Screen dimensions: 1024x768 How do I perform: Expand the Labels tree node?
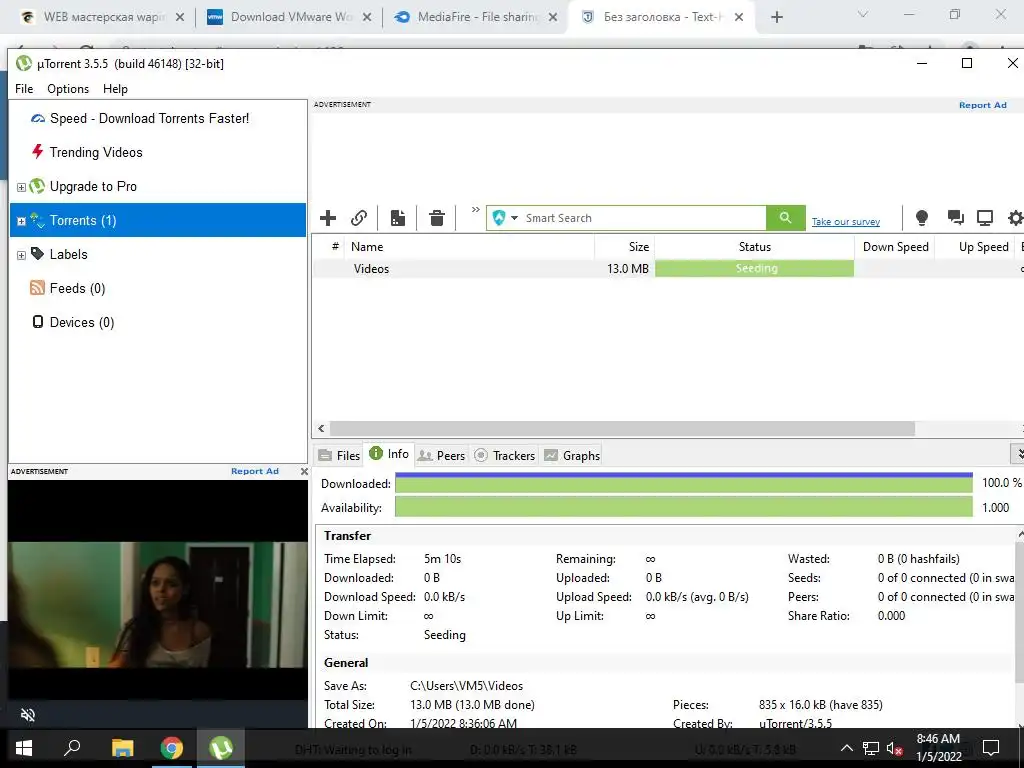pos(21,255)
